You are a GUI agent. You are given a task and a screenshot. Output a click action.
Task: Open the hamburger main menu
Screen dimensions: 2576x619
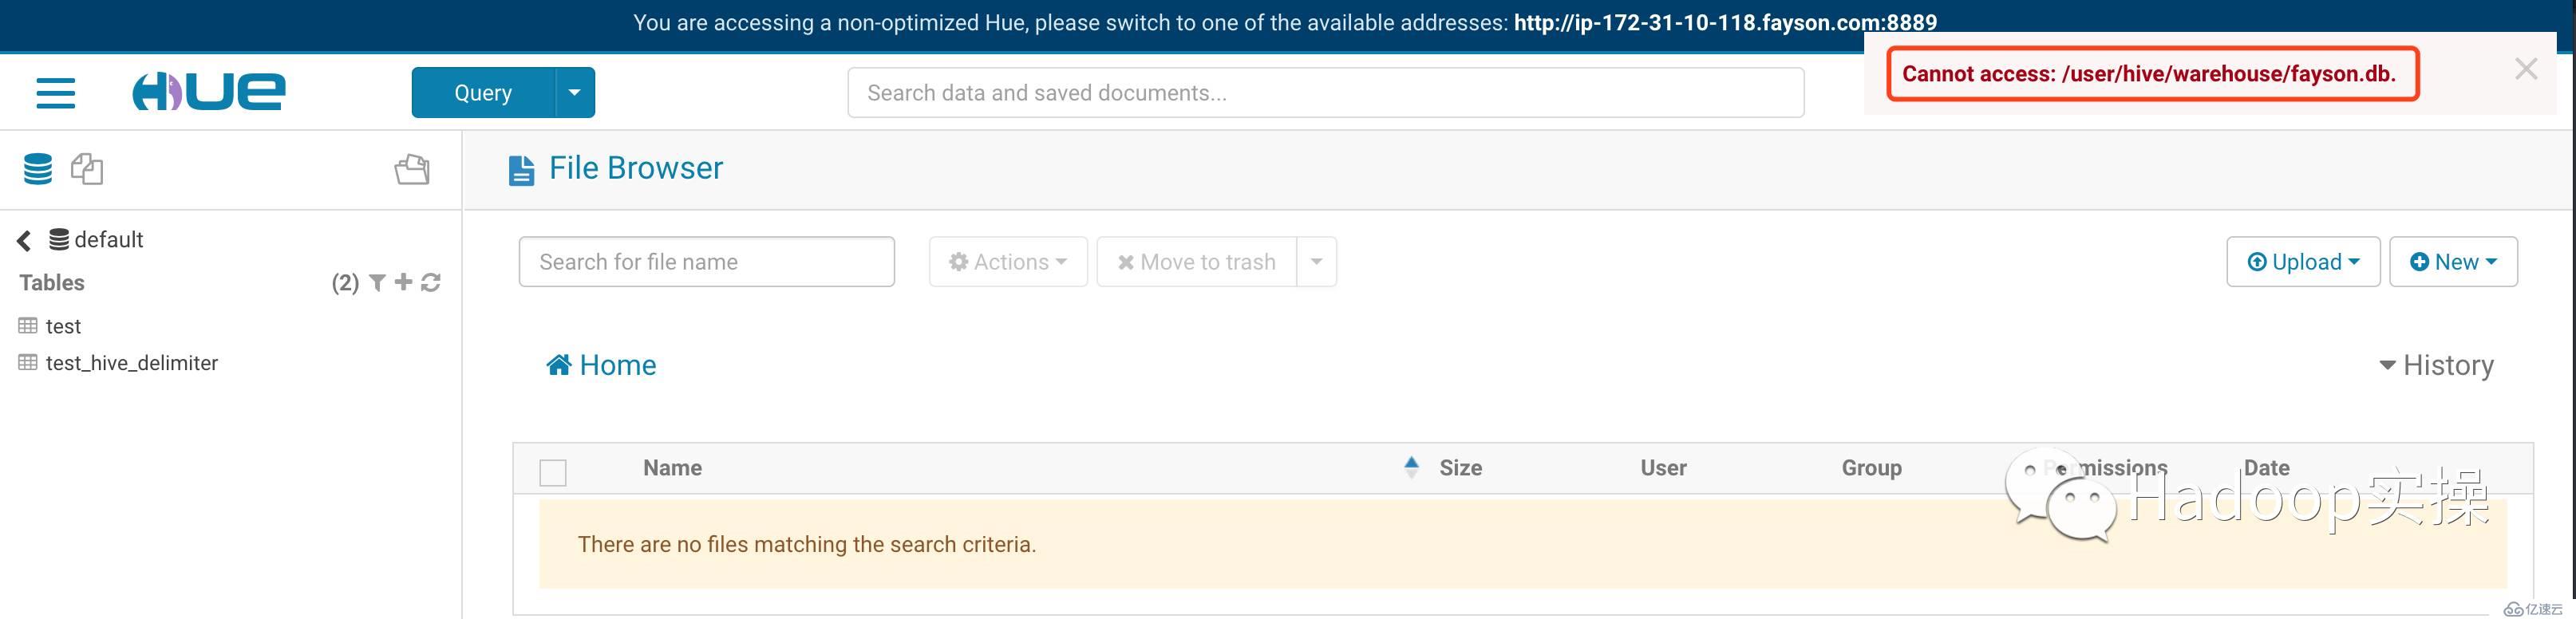(56, 93)
